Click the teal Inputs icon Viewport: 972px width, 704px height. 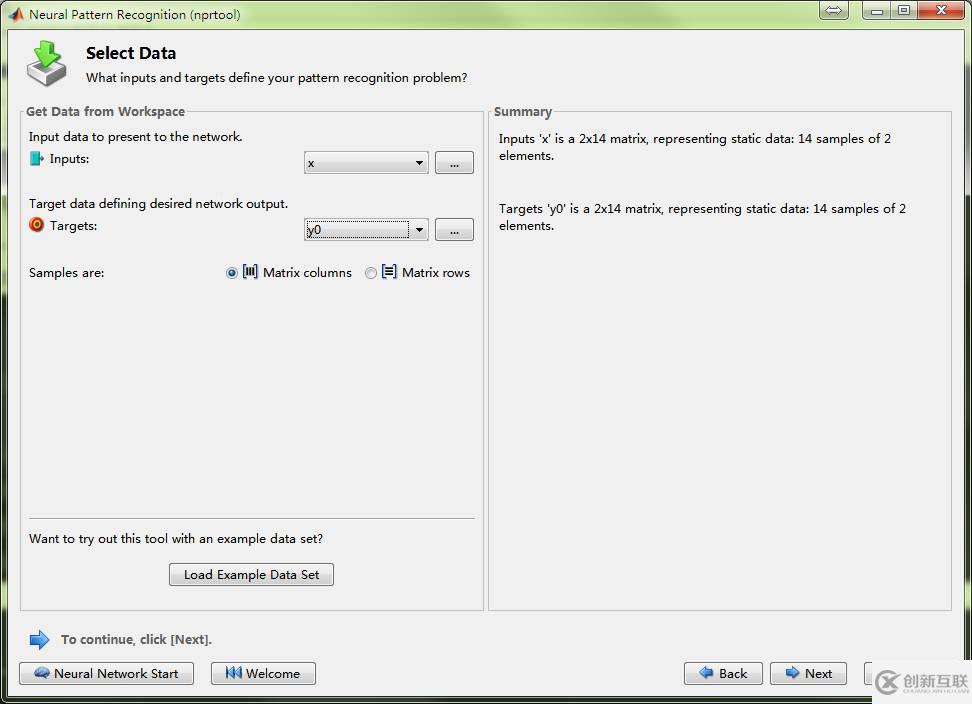point(37,159)
